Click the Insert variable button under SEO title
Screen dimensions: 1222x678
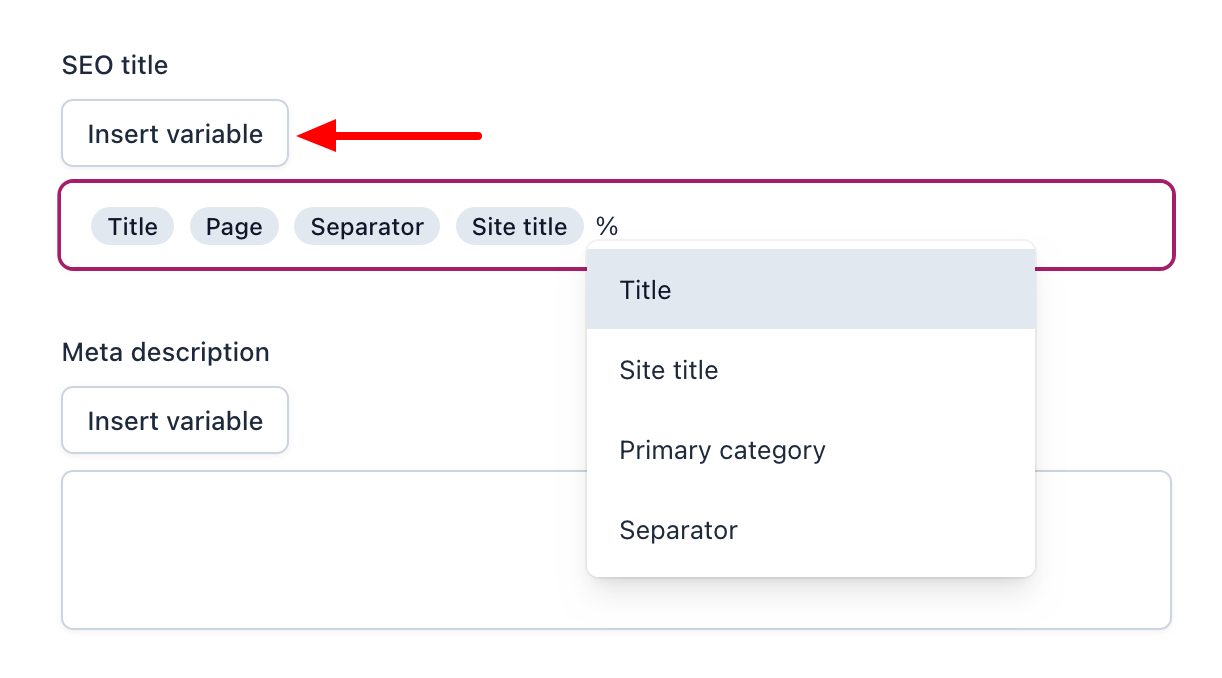click(174, 133)
